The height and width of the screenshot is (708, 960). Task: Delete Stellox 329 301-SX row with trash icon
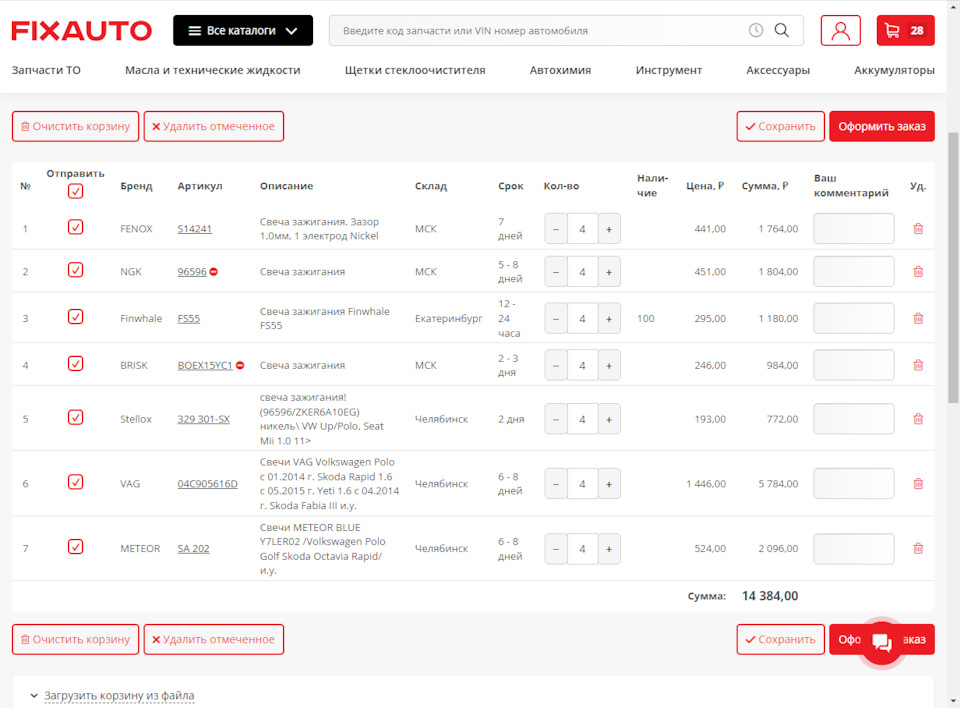point(918,419)
